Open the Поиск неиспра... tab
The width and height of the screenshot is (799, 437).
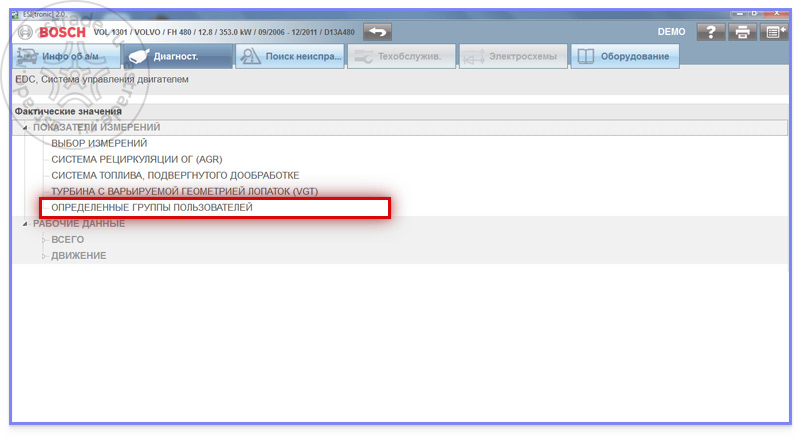click(290, 56)
